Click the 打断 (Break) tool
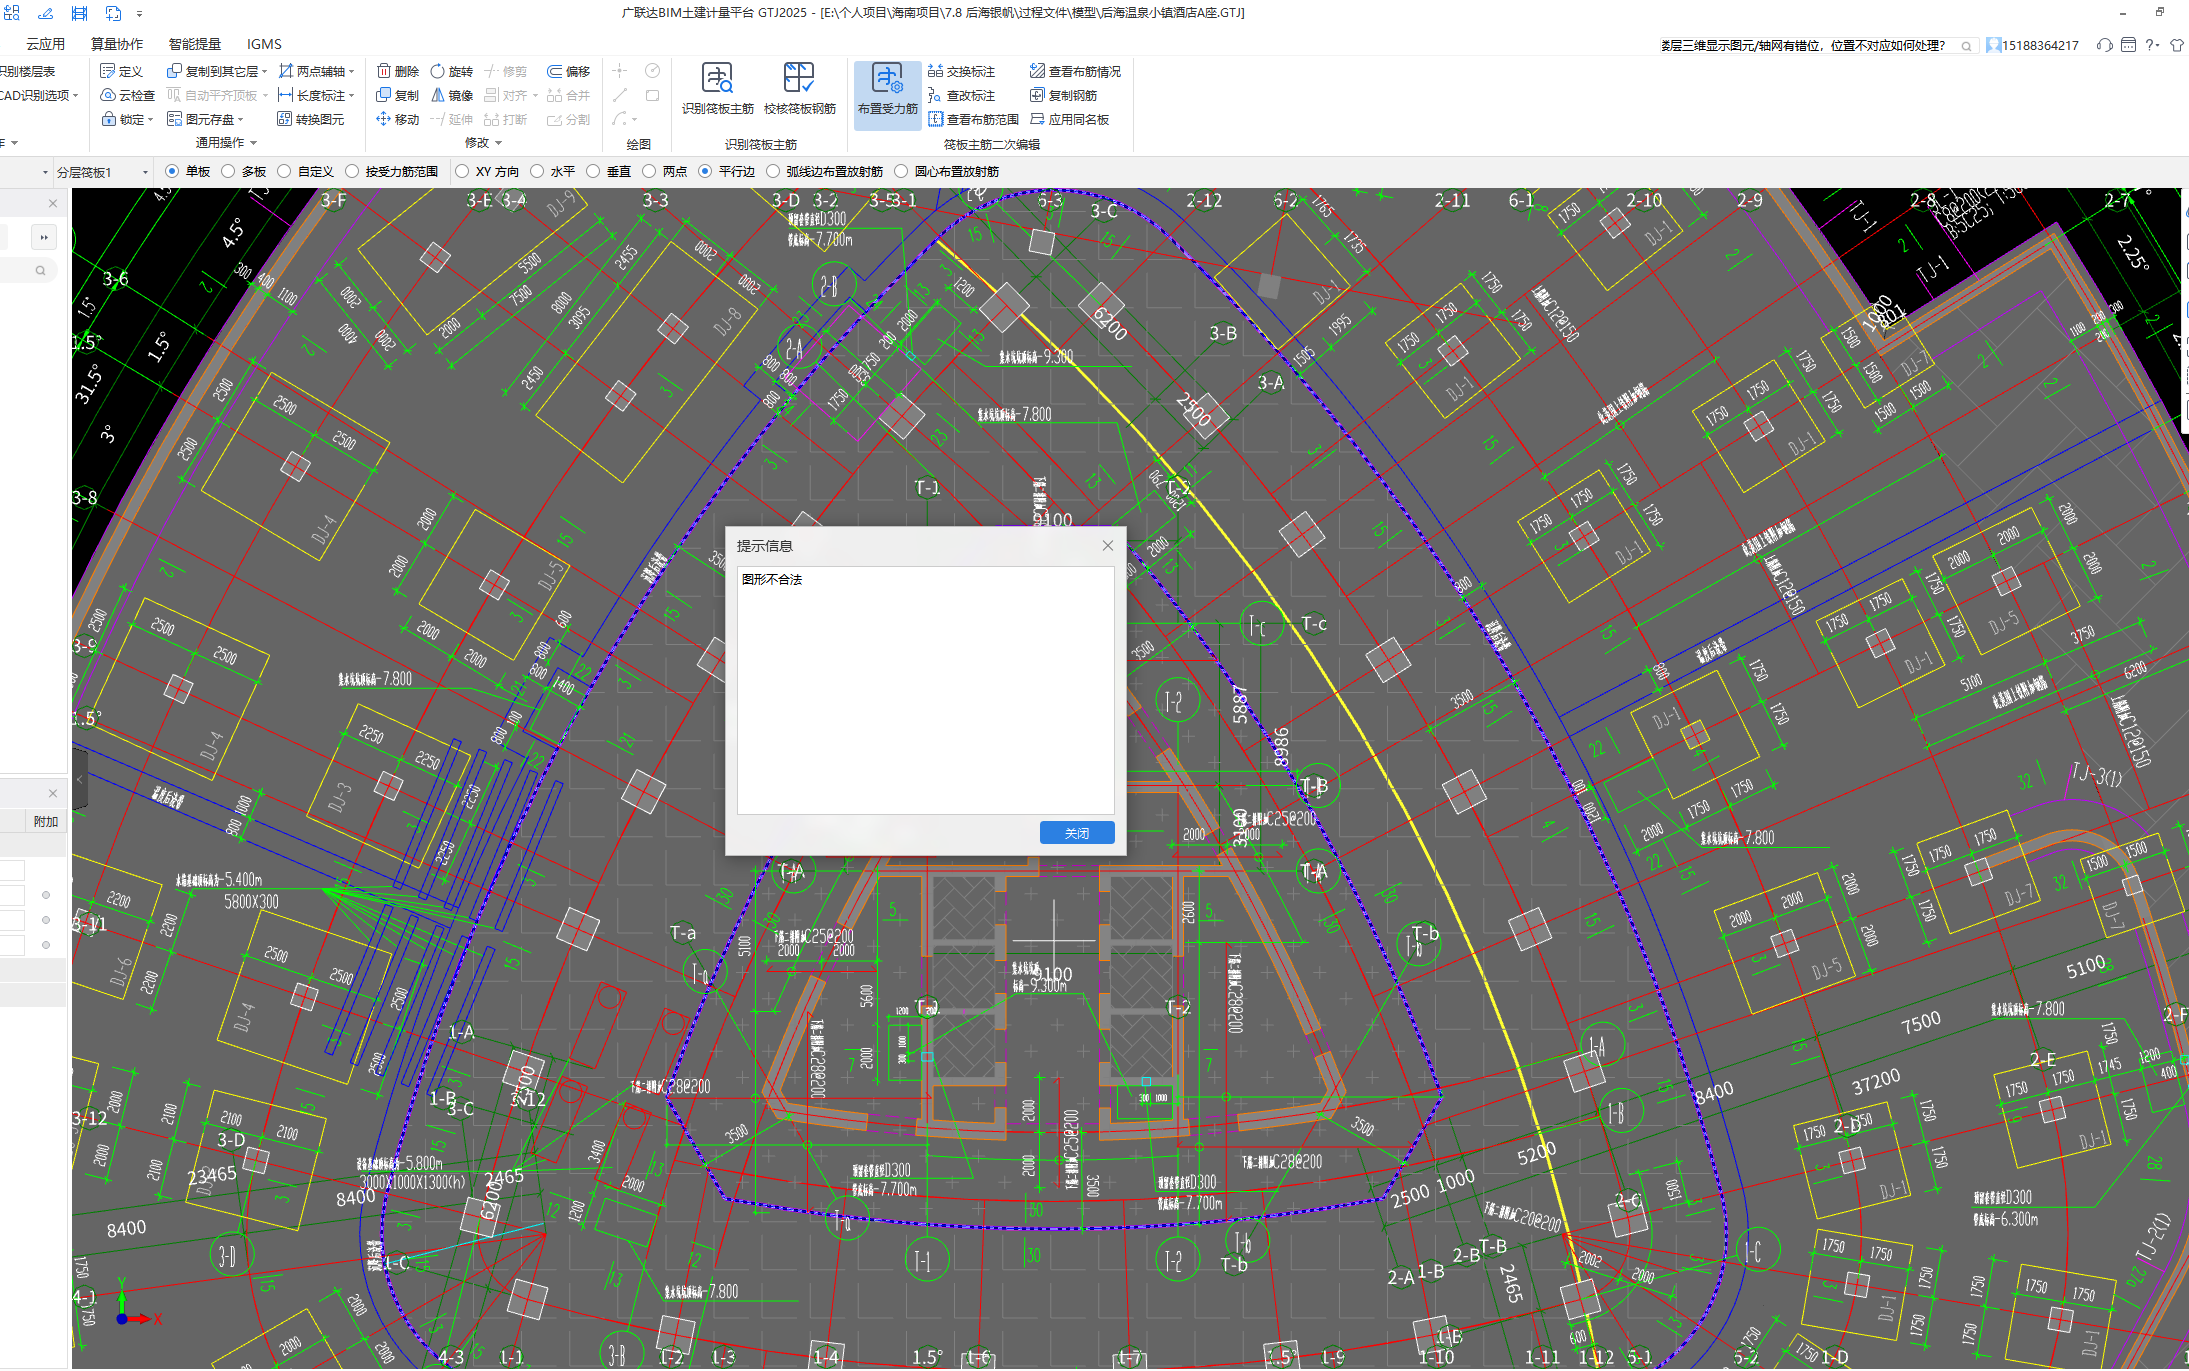 pos(505,119)
